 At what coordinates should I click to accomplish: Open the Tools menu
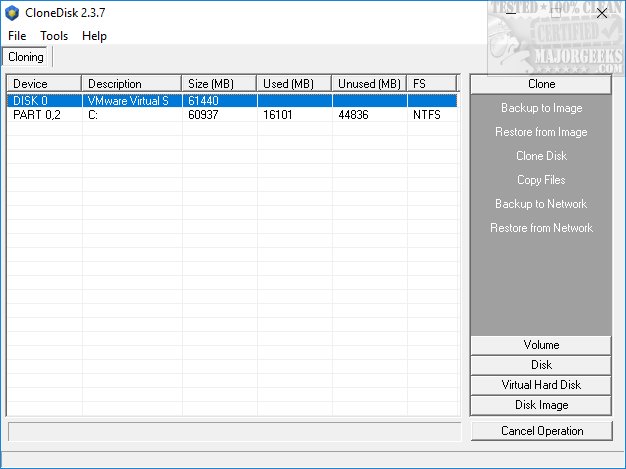[54, 36]
